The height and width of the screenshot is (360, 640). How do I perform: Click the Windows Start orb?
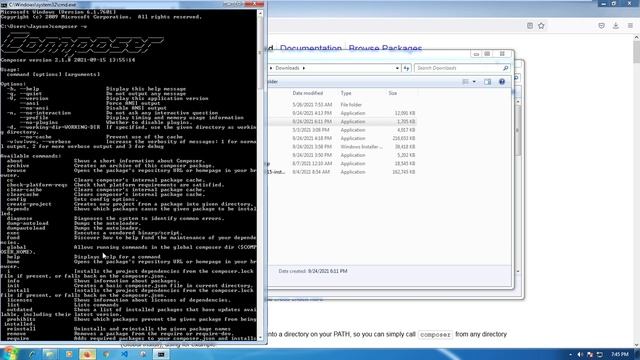(10, 354)
